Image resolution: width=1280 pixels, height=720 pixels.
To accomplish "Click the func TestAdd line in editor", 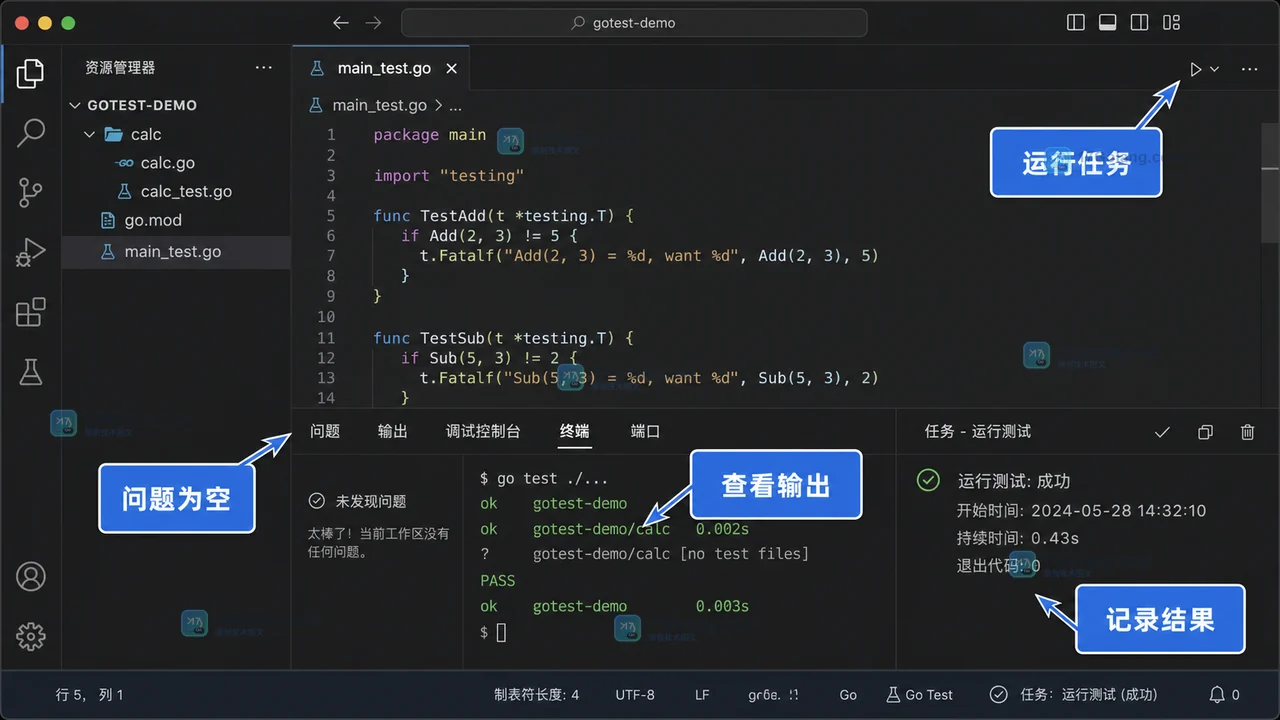I will [504, 216].
